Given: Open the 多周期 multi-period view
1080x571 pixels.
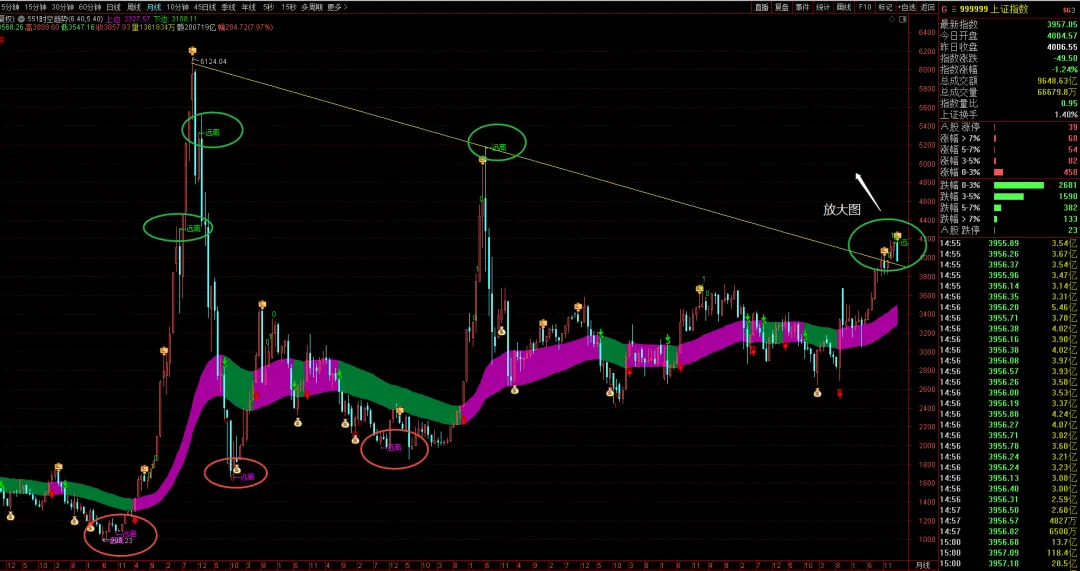Looking at the screenshot, I should [311, 7].
